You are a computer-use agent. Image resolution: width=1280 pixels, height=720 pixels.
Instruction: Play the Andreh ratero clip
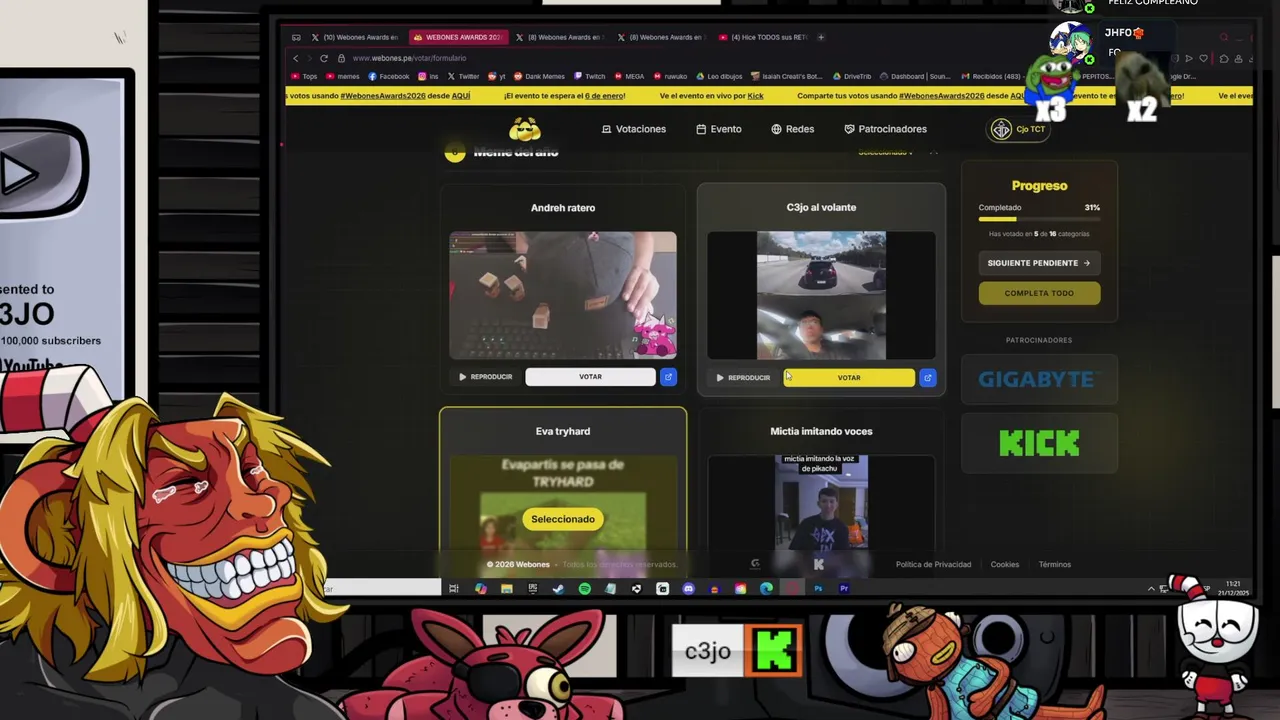tap(486, 377)
